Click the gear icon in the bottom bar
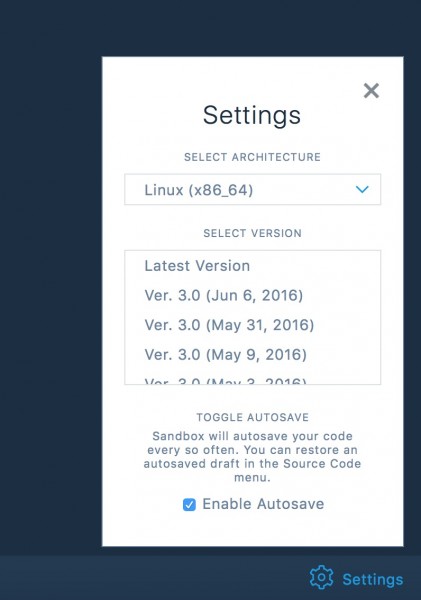Screen dimensions: 421x600 pos(321,577)
